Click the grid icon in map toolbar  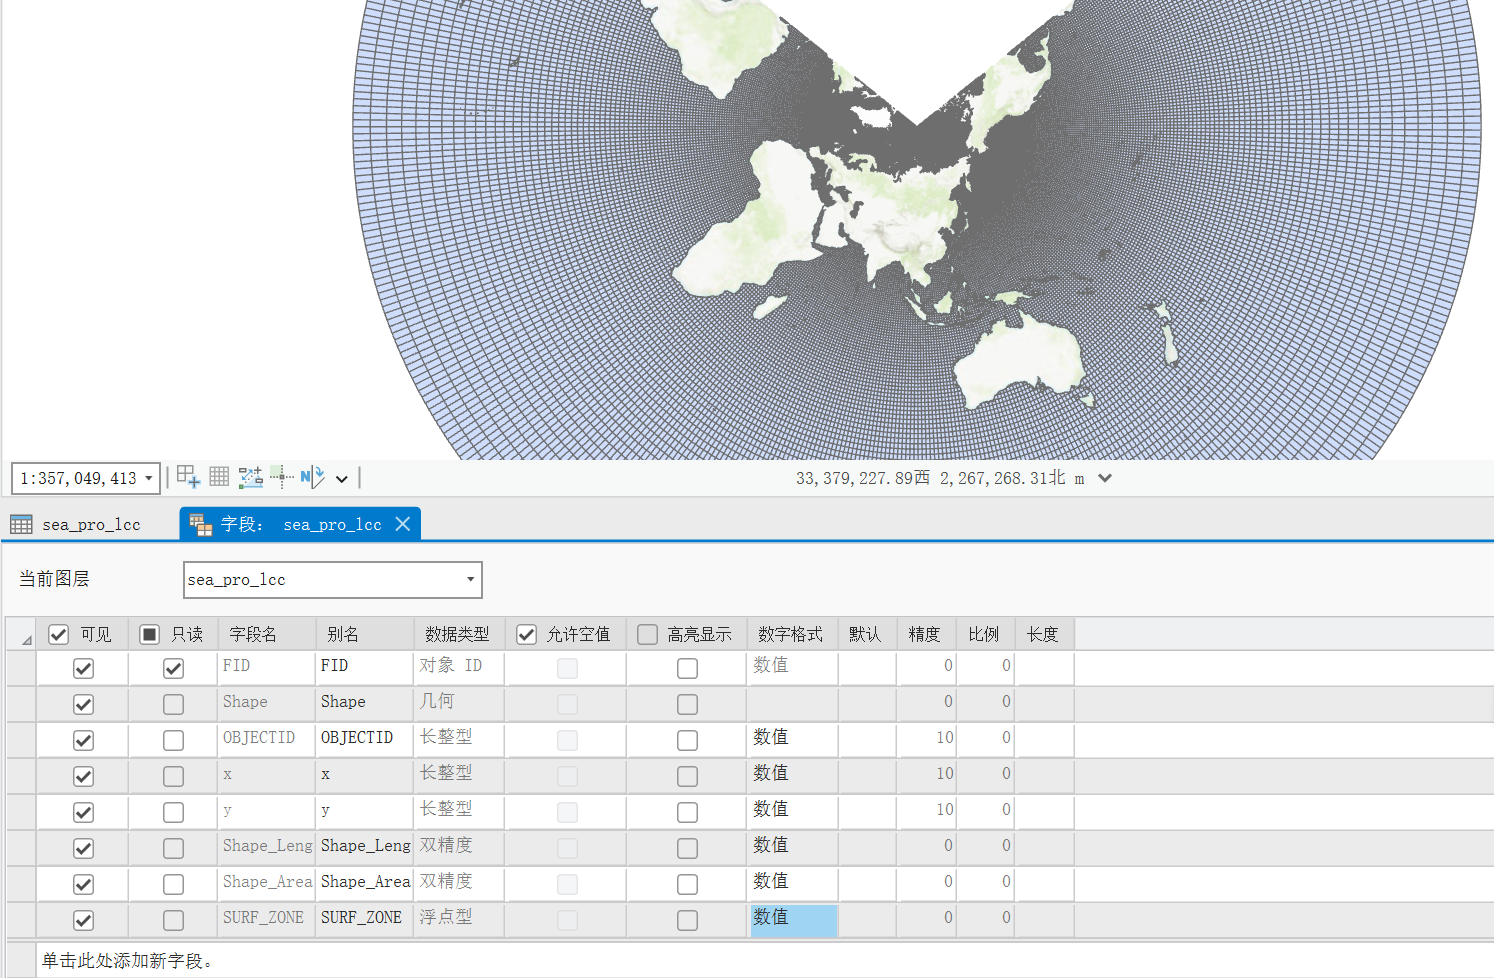219,477
